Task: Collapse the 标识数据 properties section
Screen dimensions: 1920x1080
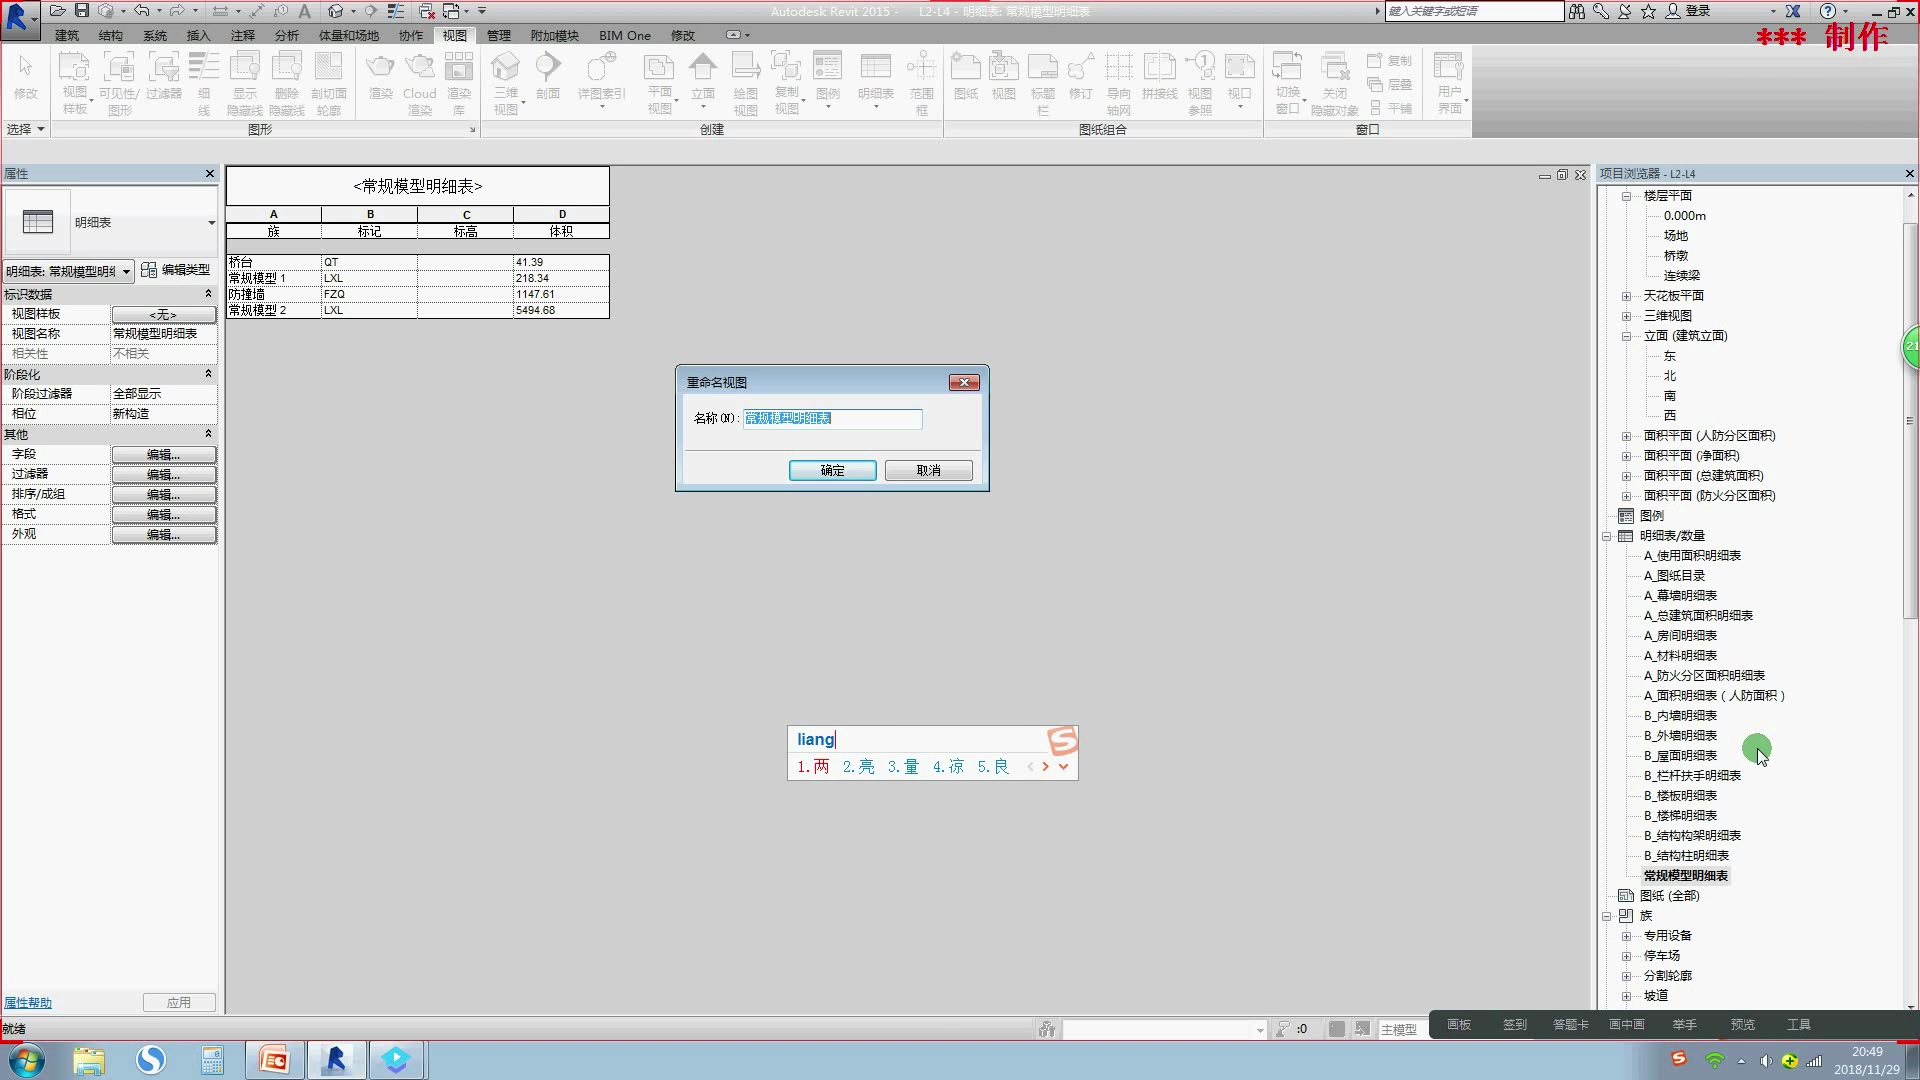Action: coord(208,294)
